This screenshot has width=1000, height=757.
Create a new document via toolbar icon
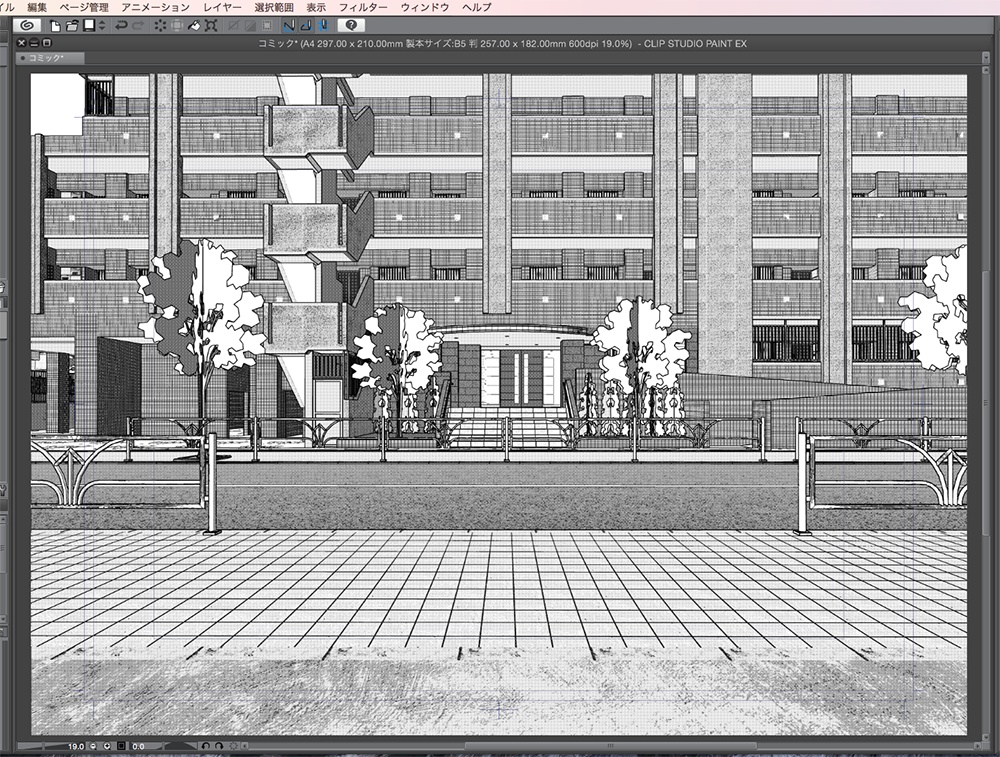56,26
